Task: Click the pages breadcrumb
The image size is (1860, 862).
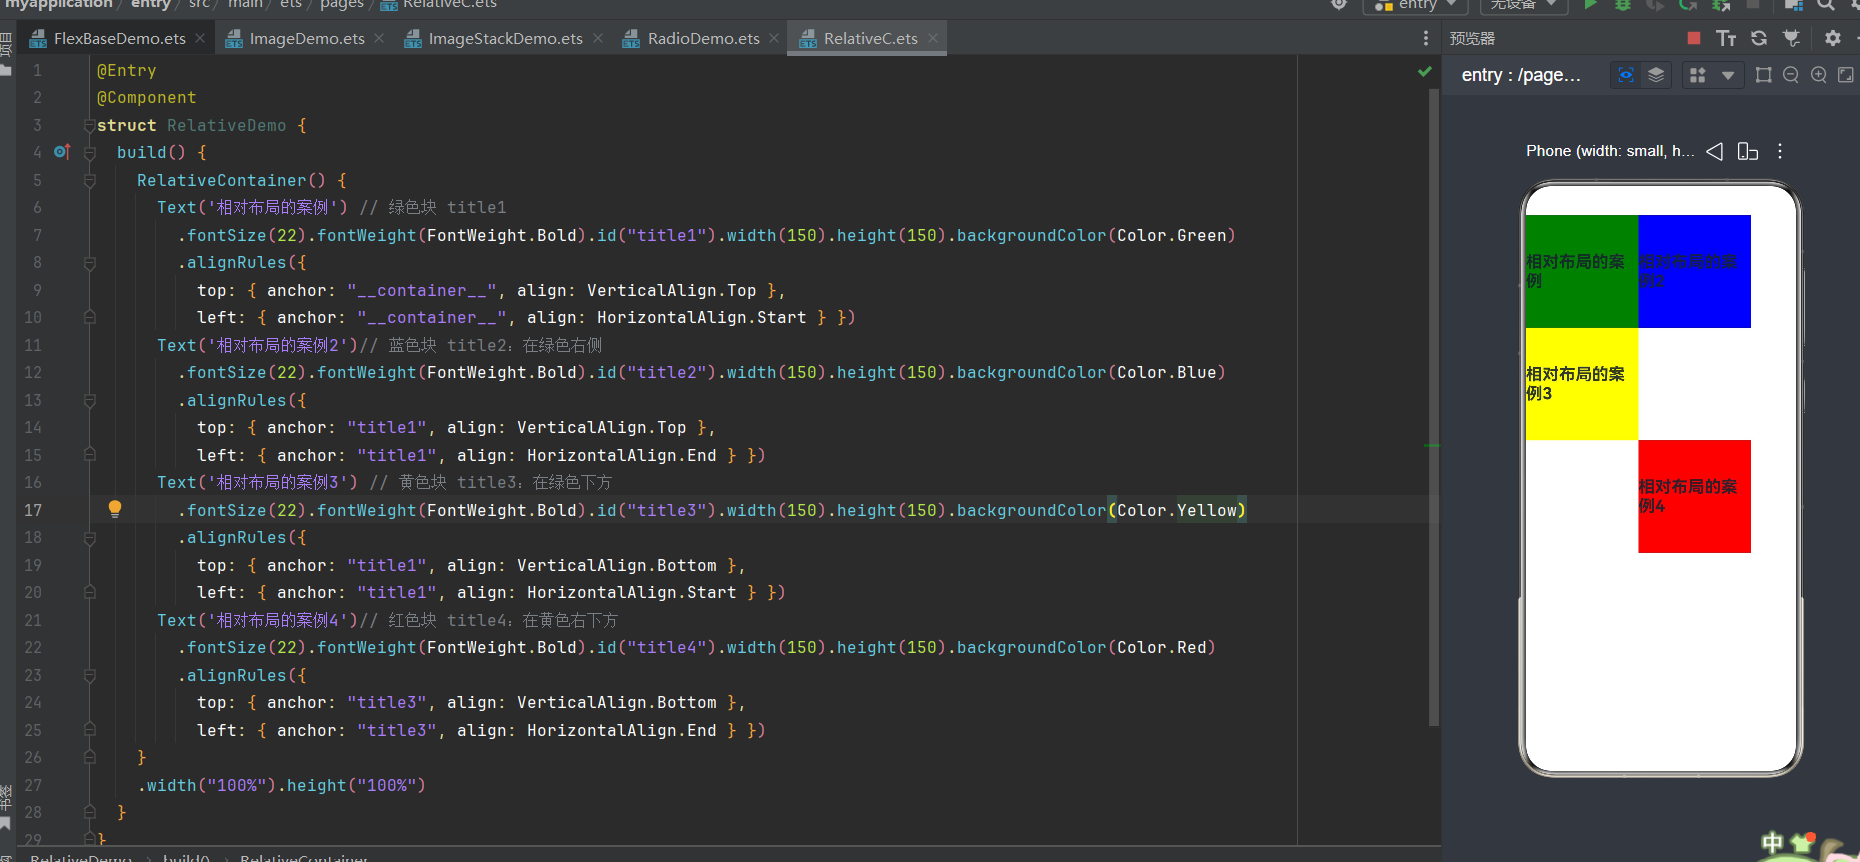Action: [342, 4]
